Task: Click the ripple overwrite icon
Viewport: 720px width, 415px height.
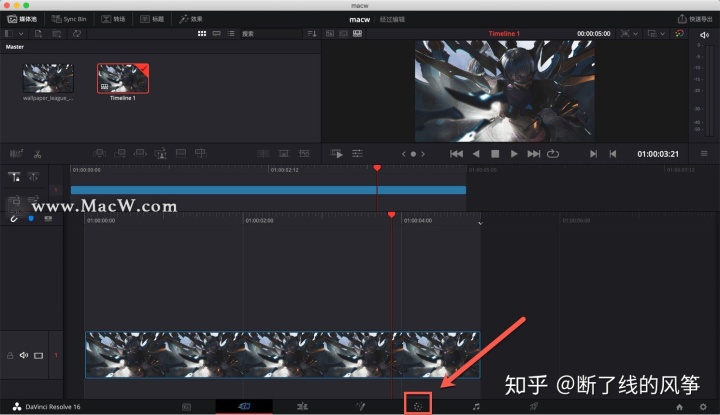Action: 140,153
